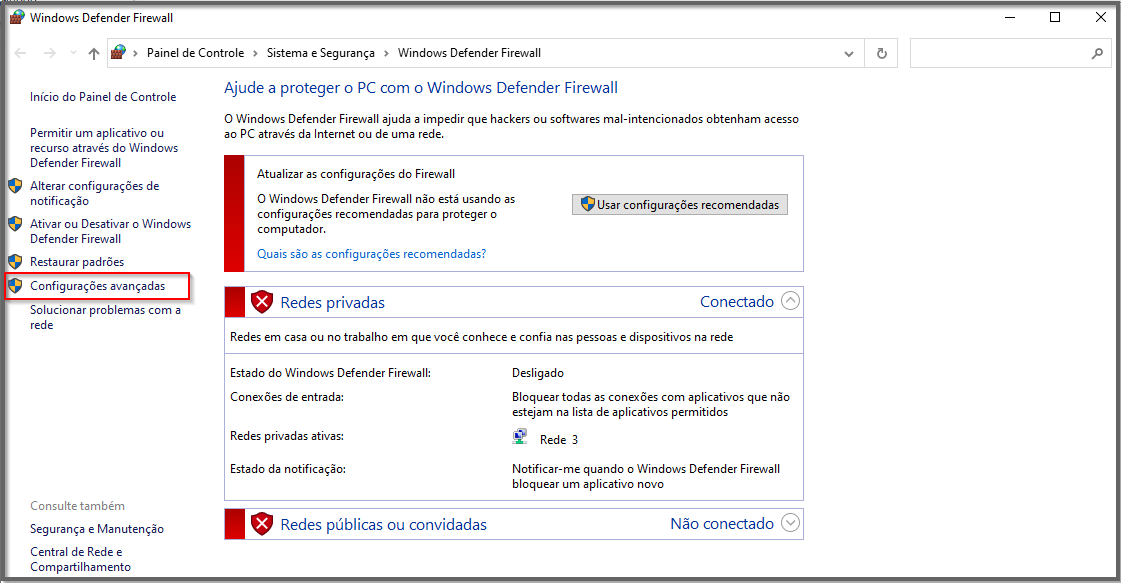The width and height of the screenshot is (1121, 583).
Task: Click the Forward navigation arrow
Action: tap(49, 53)
